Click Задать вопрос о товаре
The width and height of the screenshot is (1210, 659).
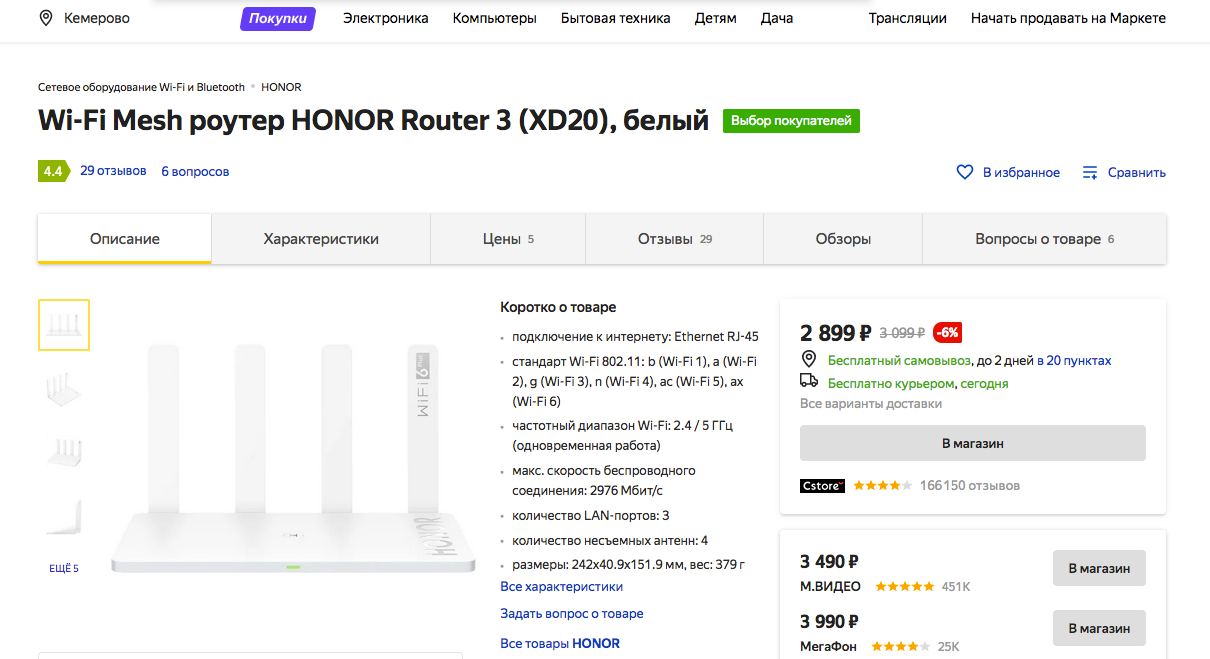click(572, 614)
